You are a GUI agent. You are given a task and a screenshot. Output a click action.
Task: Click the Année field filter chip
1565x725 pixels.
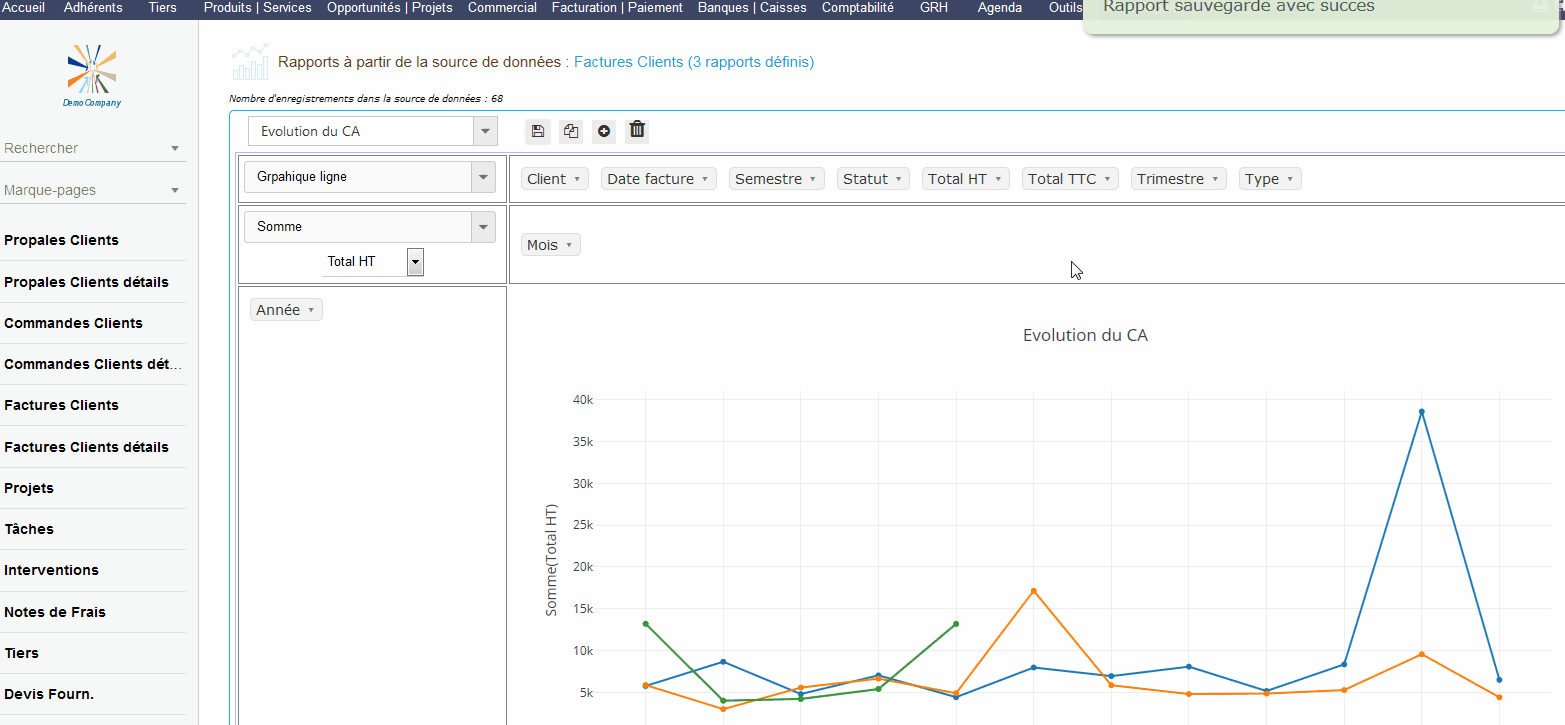[x=286, y=310]
